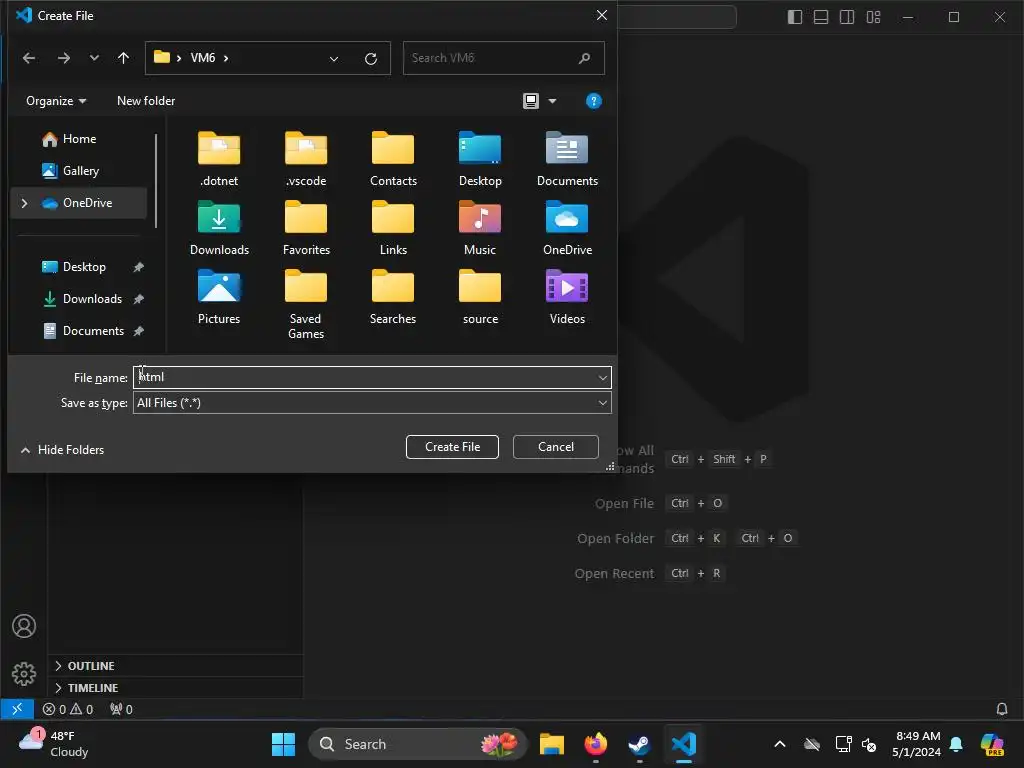Select the OneDrive folder in file list

click(x=567, y=229)
